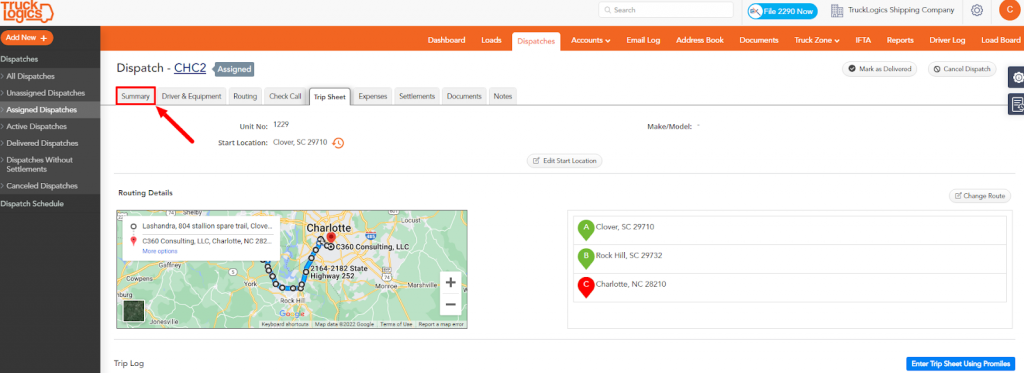Expand Unassigned Dispatches in sidebar
The height and width of the screenshot is (373, 1024).
[x=46, y=93]
